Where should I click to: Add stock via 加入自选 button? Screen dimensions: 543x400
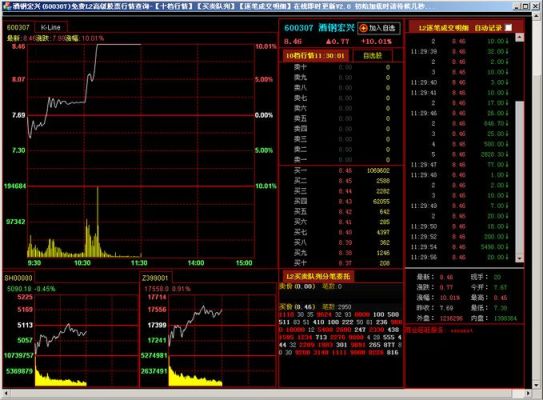[378, 28]
